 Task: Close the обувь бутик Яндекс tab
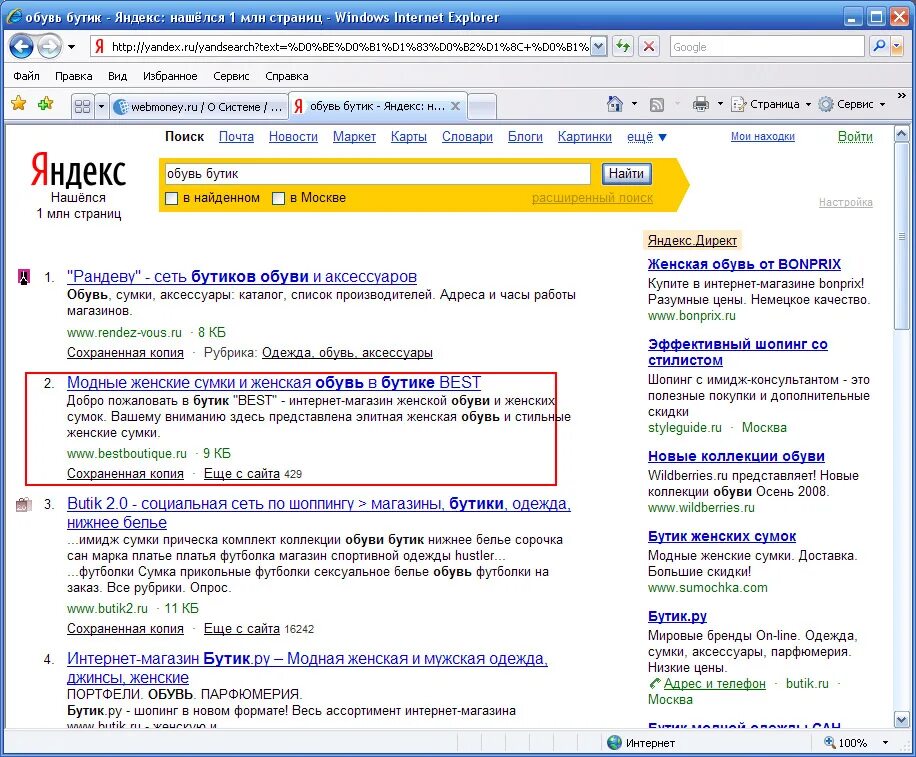click(x=456, y=106)
